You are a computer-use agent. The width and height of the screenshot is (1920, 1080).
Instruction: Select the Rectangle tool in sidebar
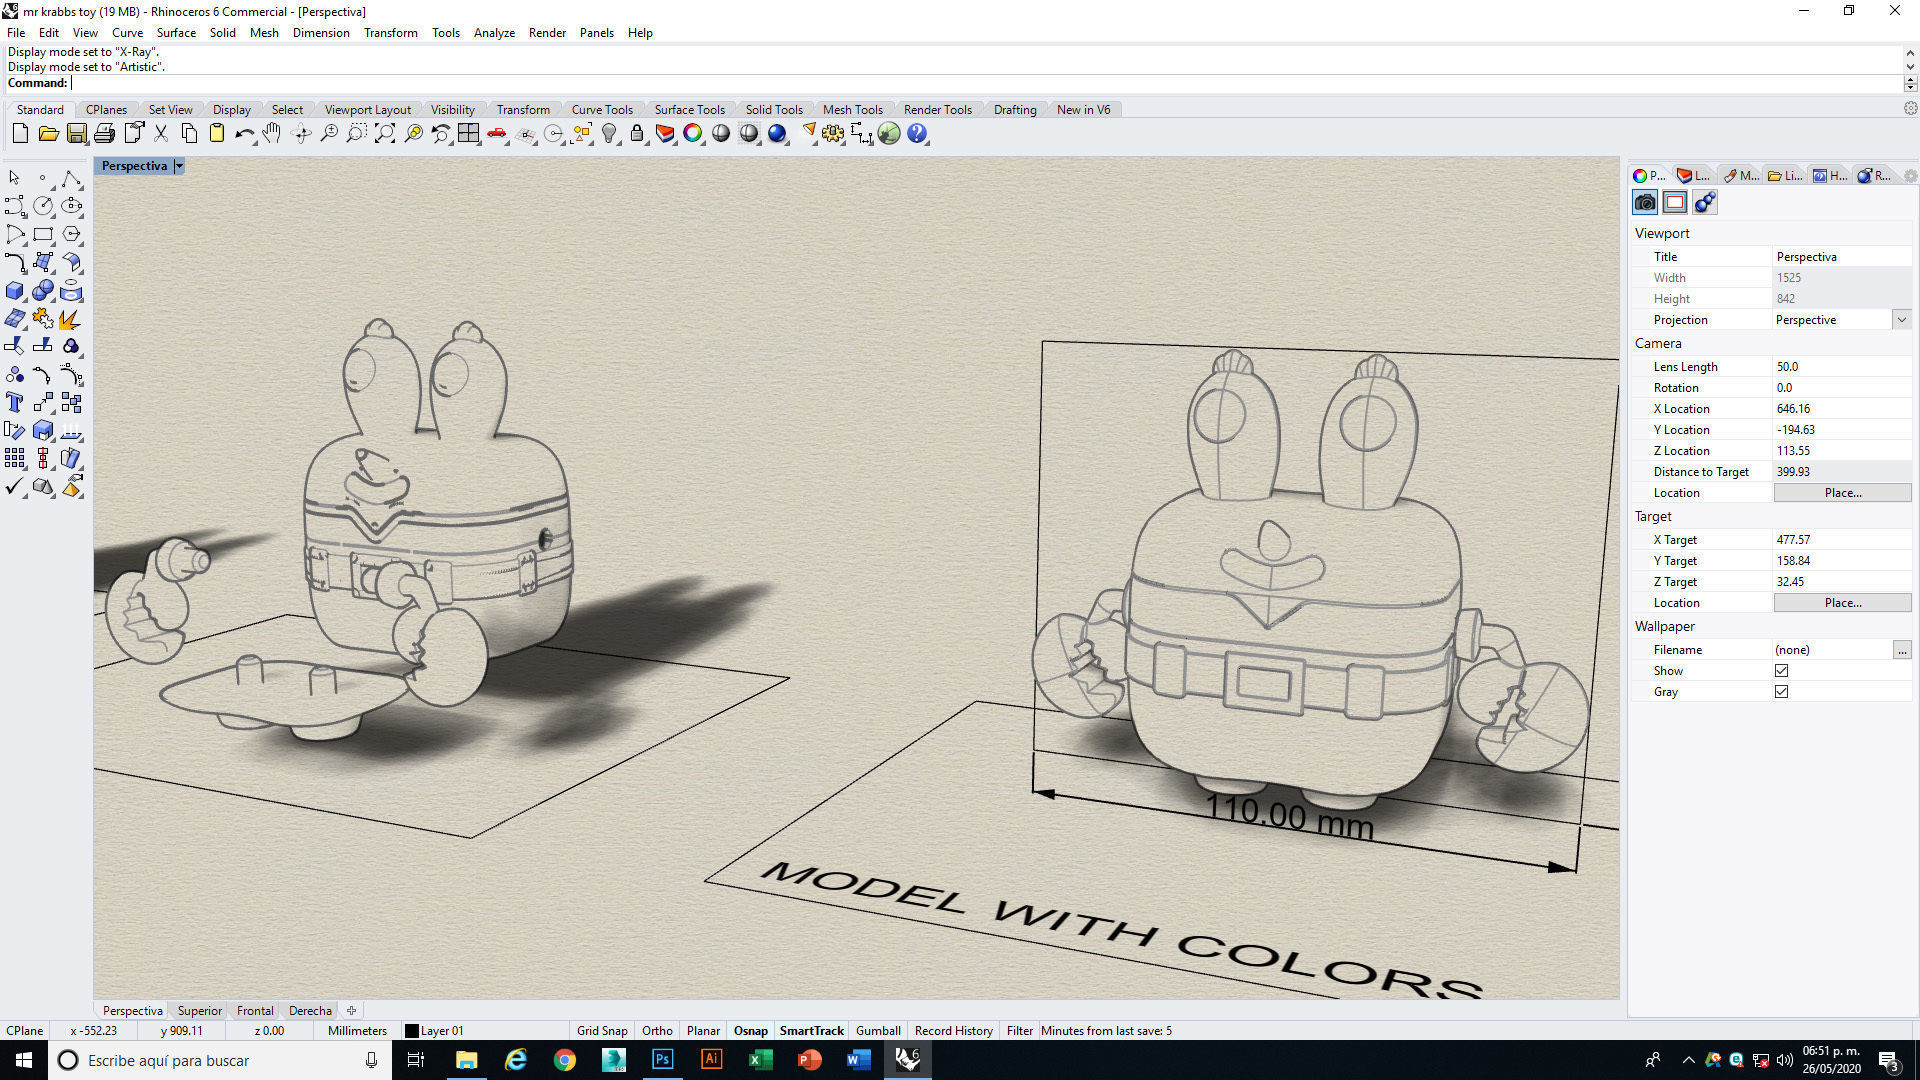tap(43, 234)
